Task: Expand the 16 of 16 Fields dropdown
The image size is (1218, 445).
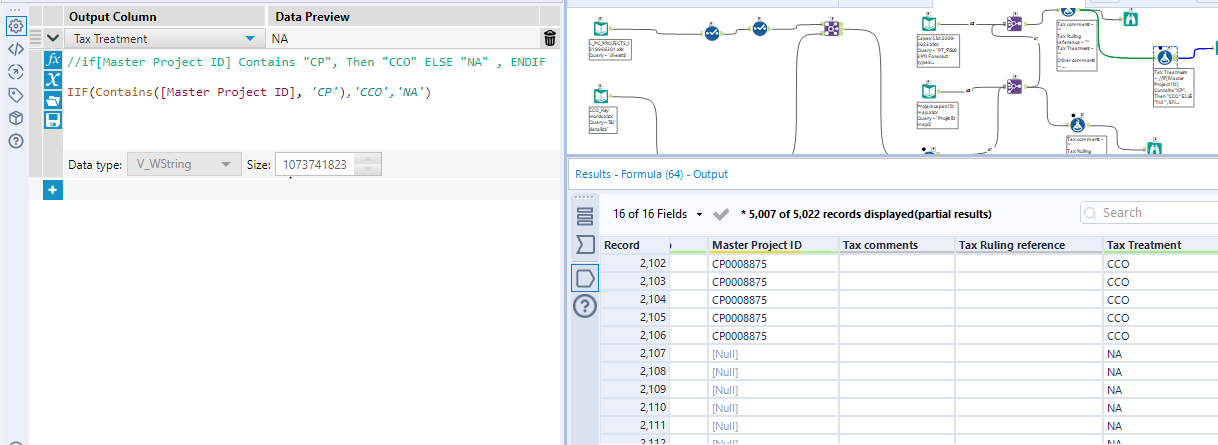Action: (x=699, y=214)
